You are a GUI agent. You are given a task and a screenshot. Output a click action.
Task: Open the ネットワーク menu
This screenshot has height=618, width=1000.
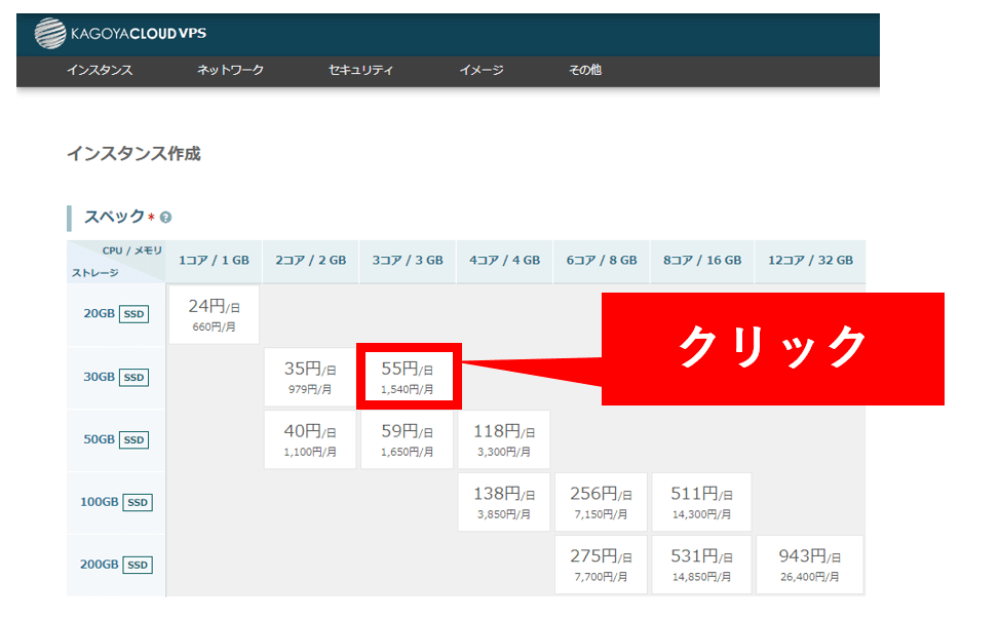230,70
